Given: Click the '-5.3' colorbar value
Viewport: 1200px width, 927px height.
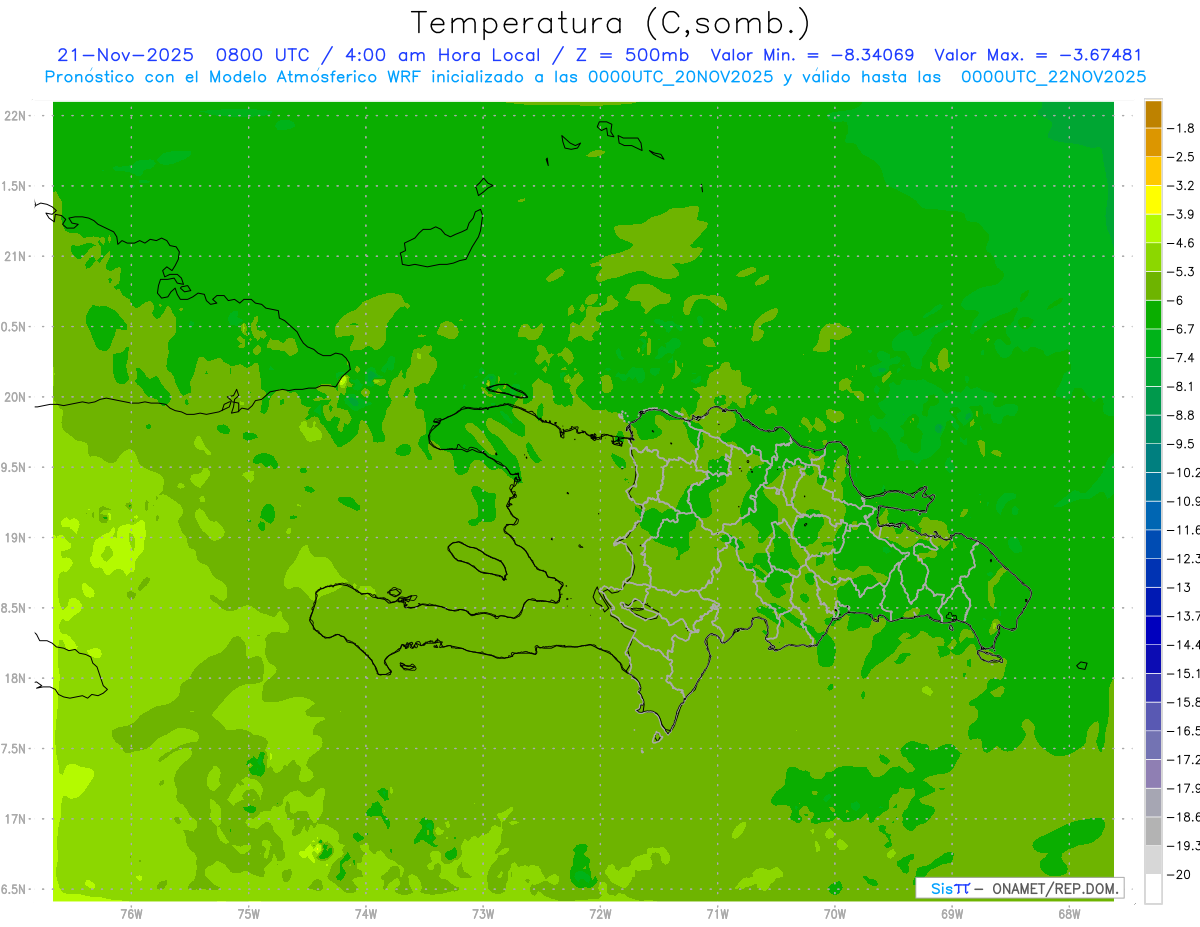Looking at the screenshot, I should [x=1181, y=271].
